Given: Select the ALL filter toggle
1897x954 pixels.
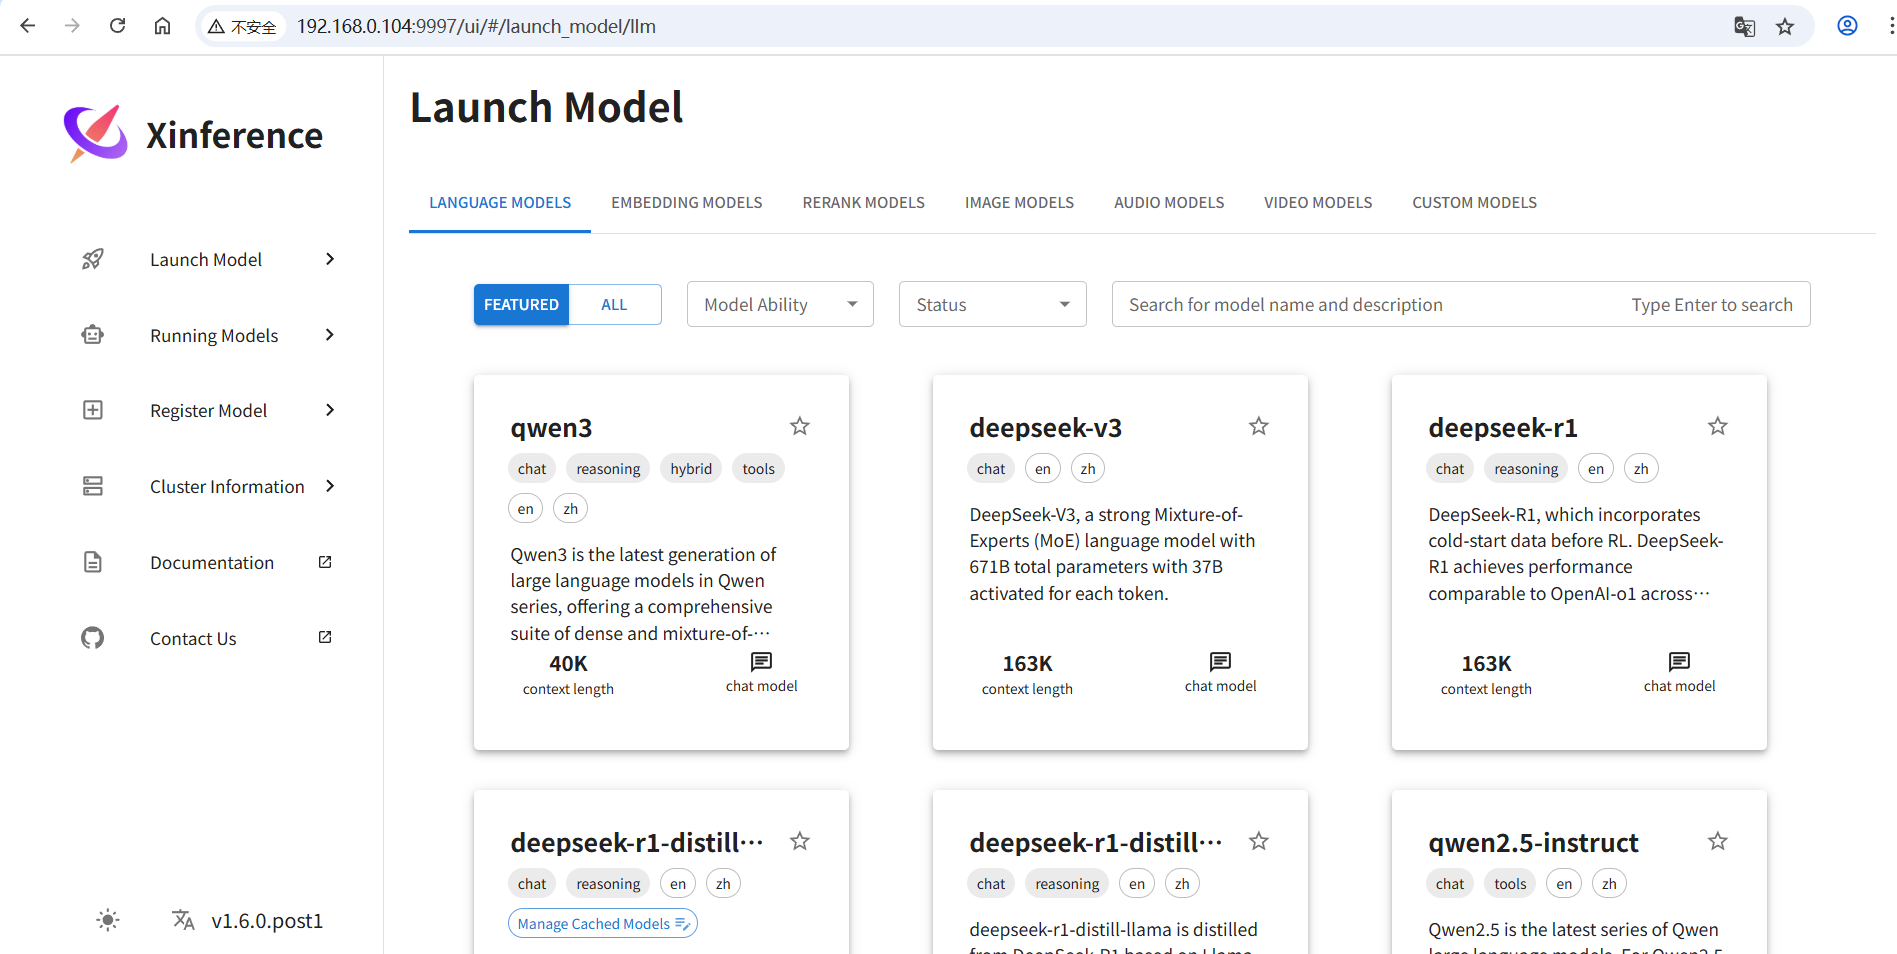Looking at the screenshot, I should tap(614, 305).
